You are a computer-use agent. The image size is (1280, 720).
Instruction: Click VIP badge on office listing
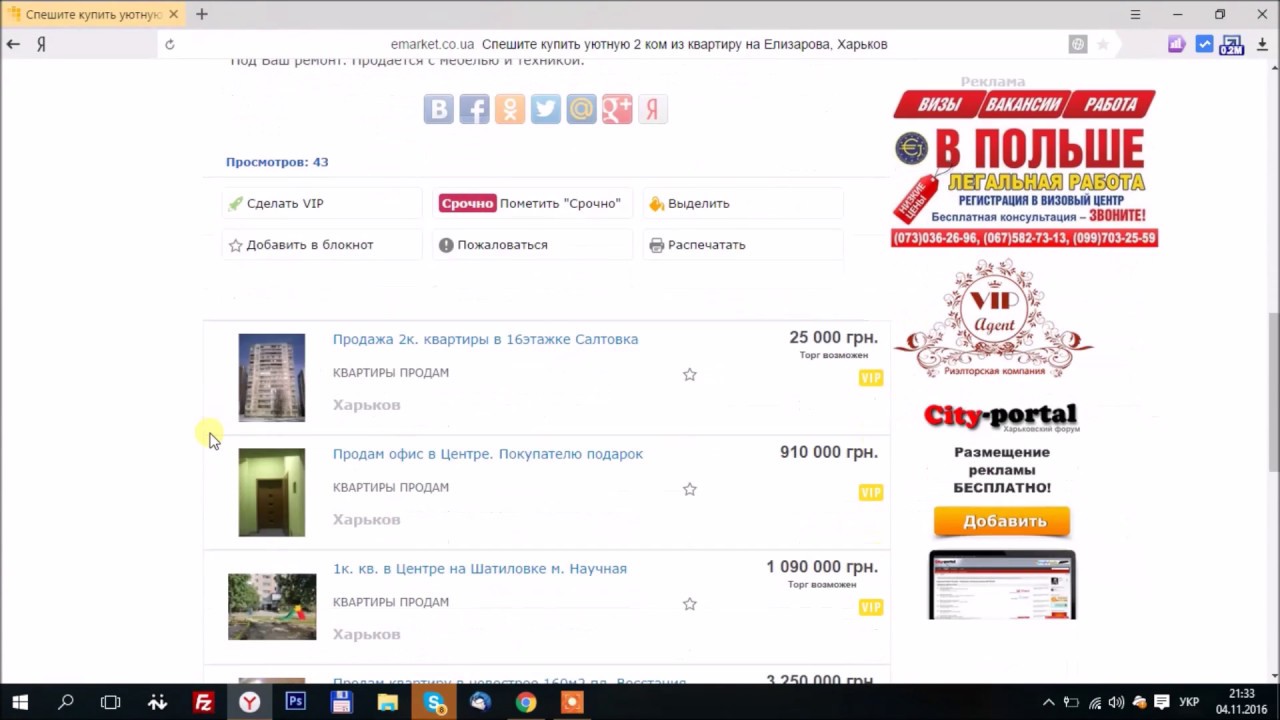pos(870,492)
